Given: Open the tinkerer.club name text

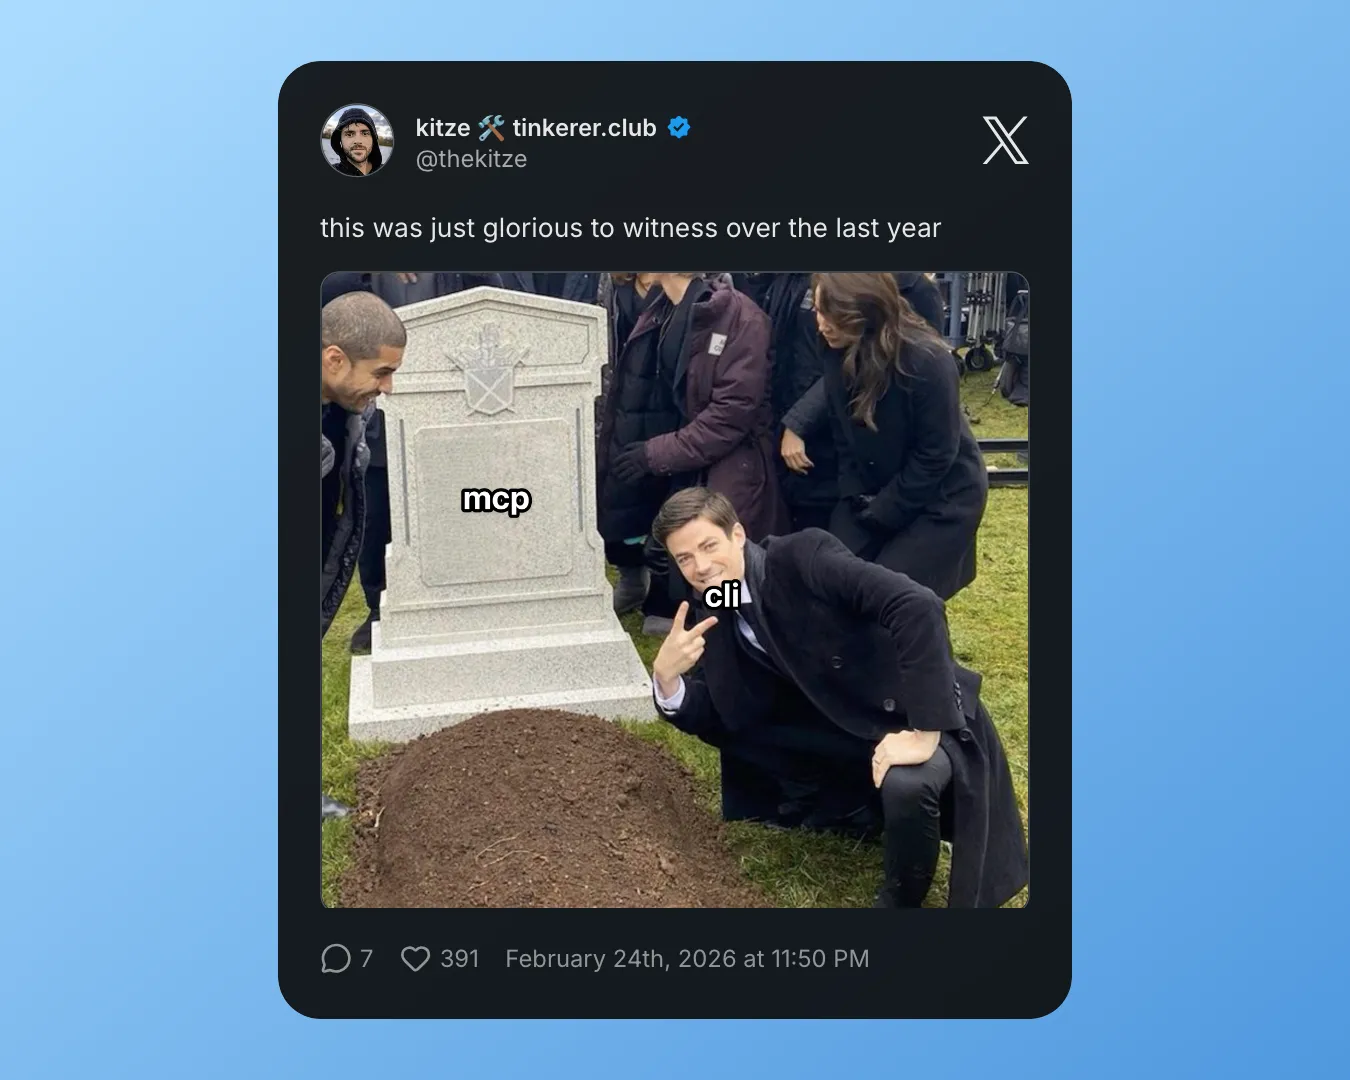Looking at the screenshot, I should pyautogui.click(x=584, y=128).
